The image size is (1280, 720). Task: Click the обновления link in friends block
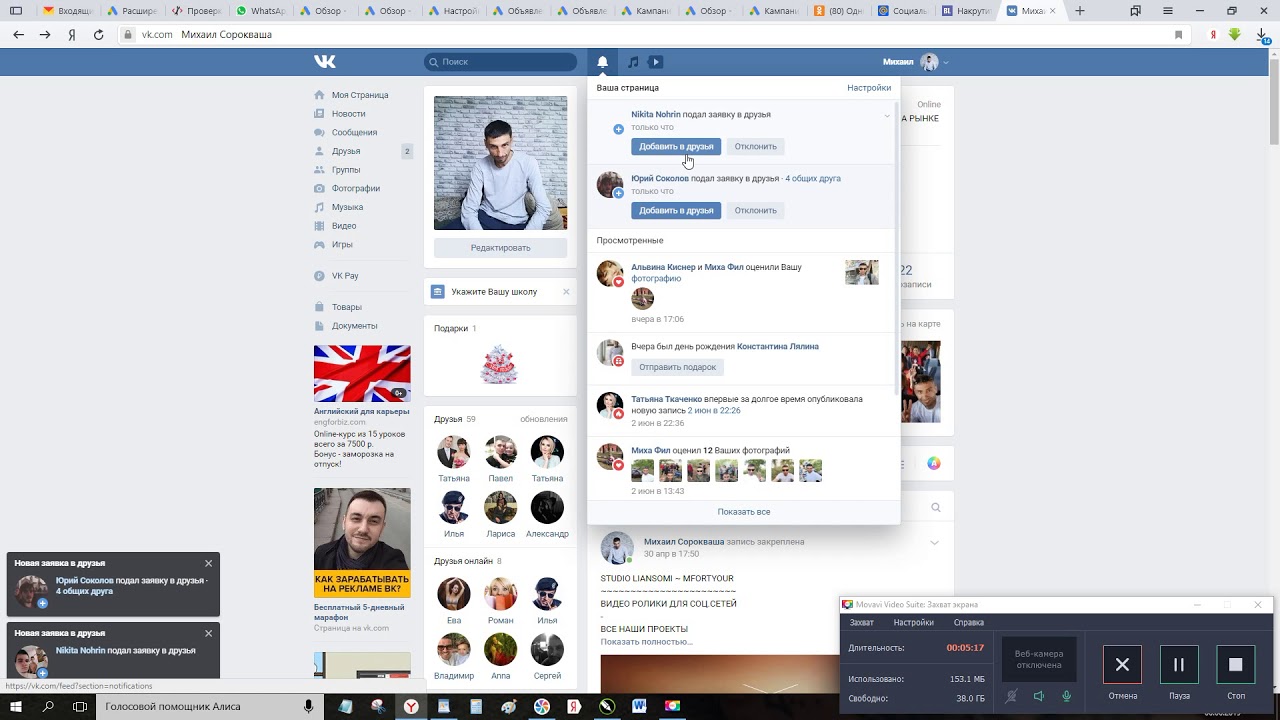point(544,419)
